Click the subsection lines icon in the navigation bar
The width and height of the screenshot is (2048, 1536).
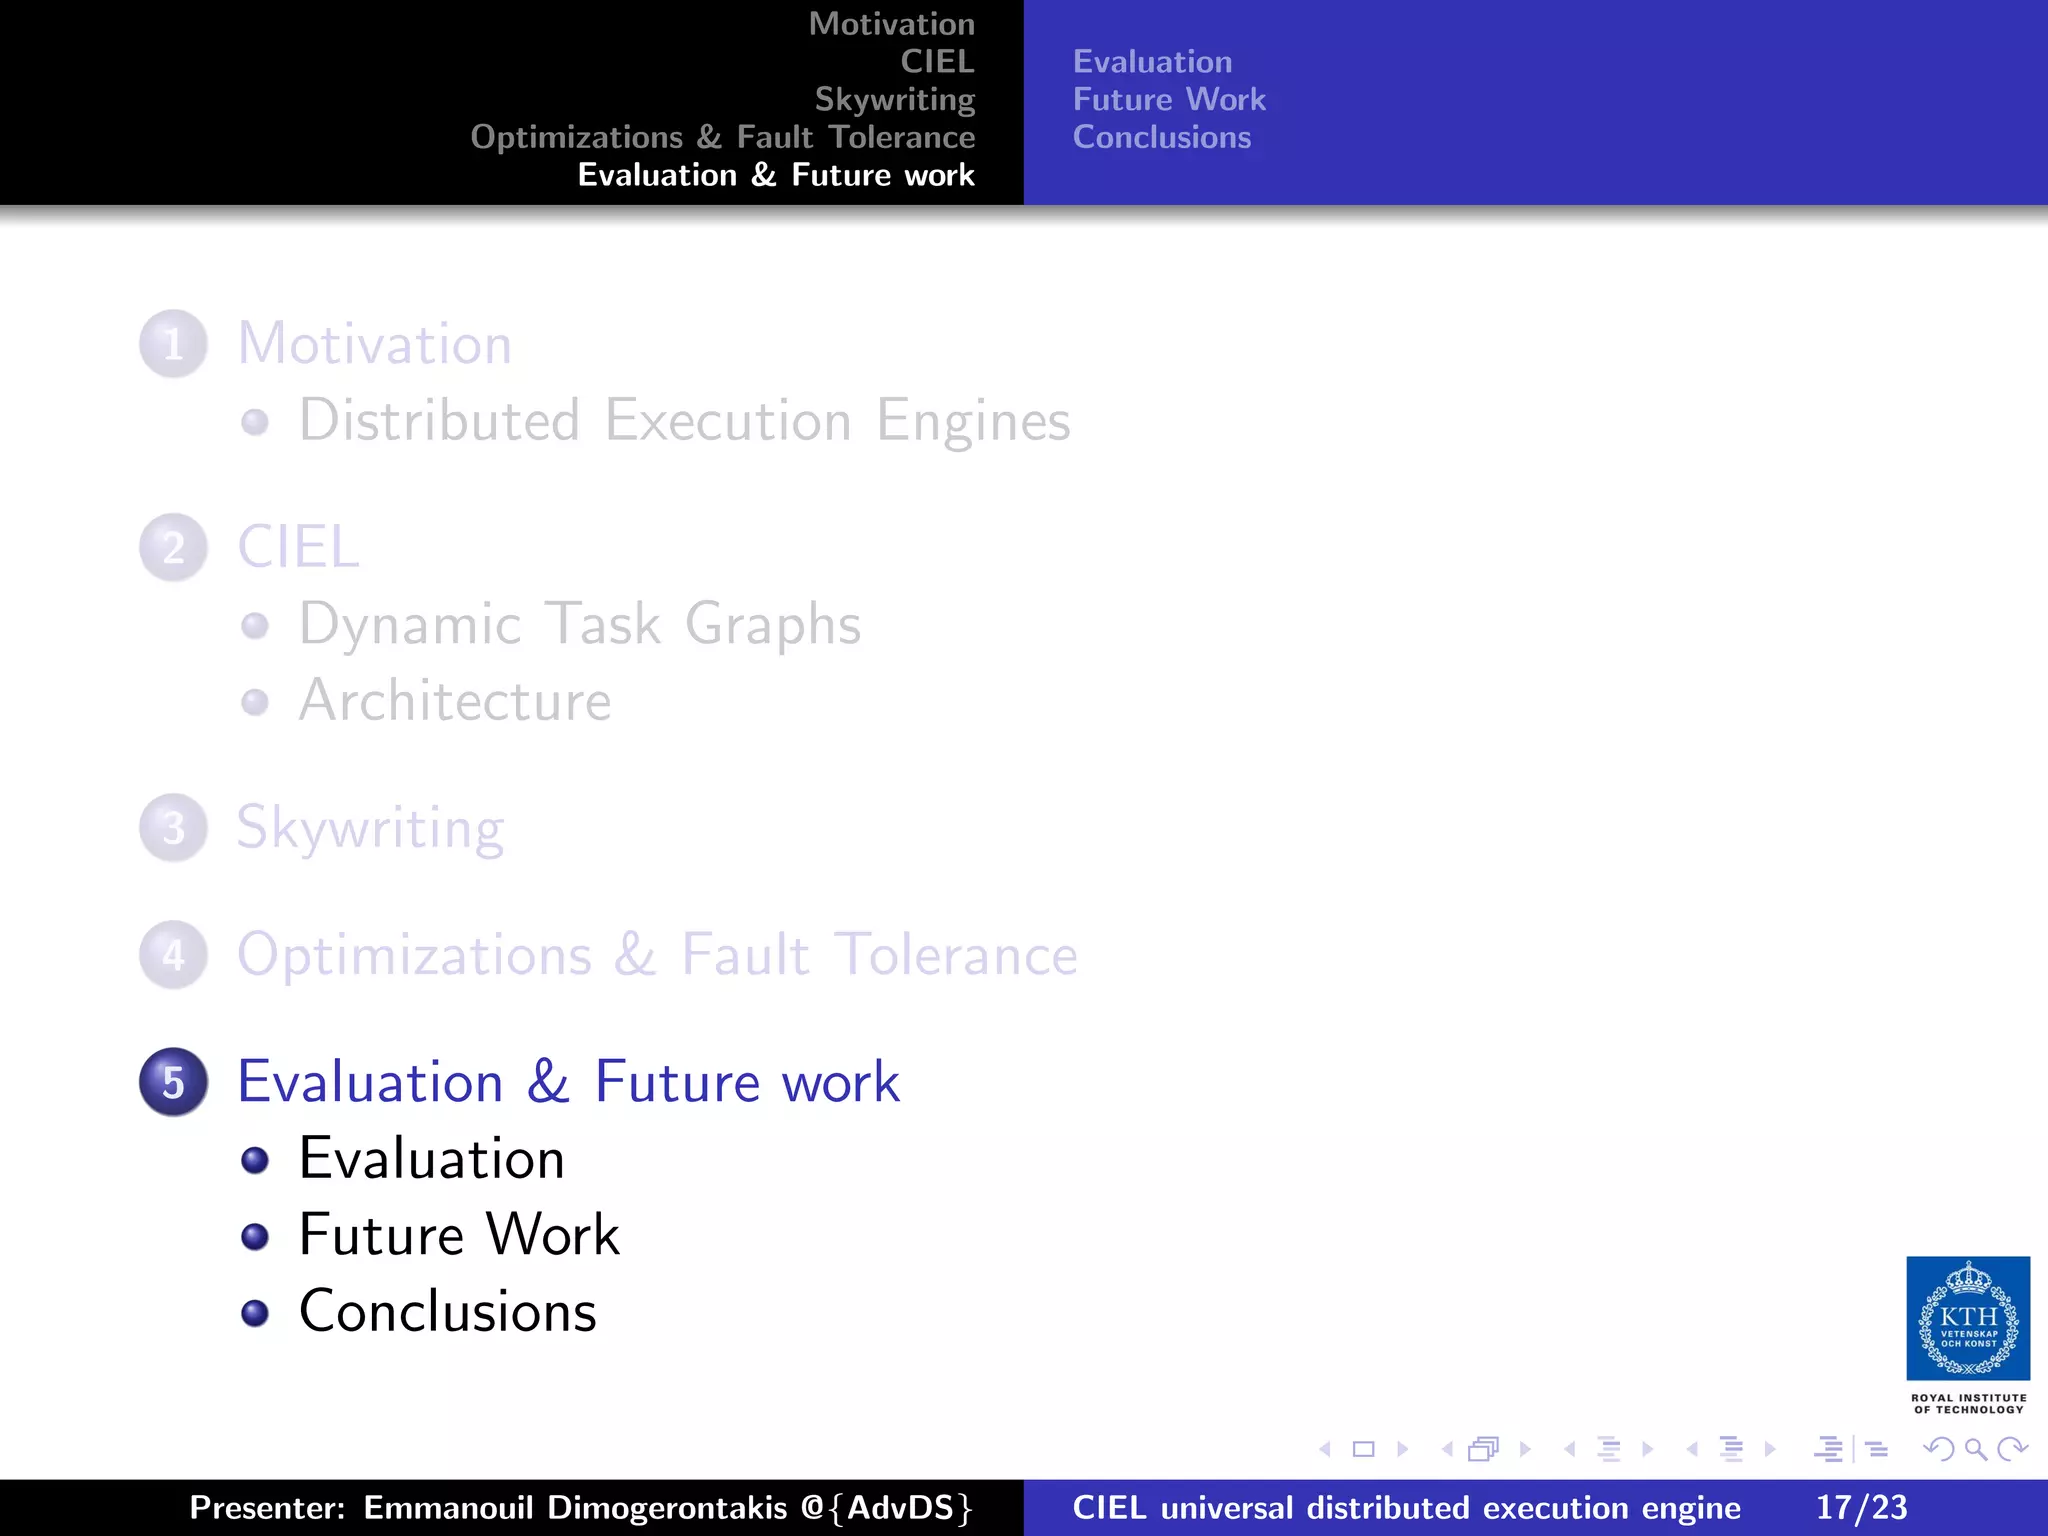click(x=1609, y=1449)
